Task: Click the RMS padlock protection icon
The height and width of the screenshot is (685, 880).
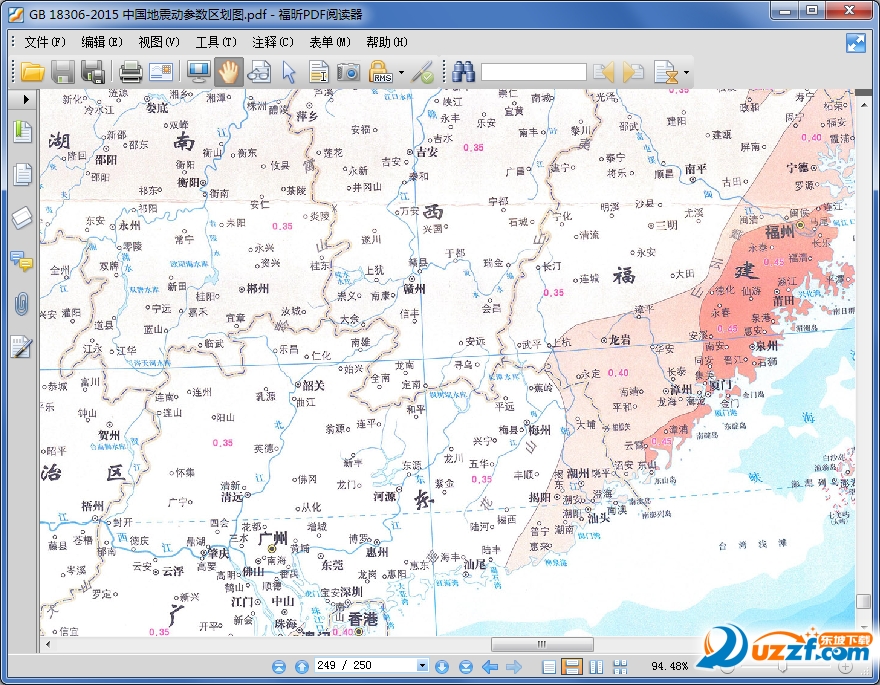Action: coord(381,72)
